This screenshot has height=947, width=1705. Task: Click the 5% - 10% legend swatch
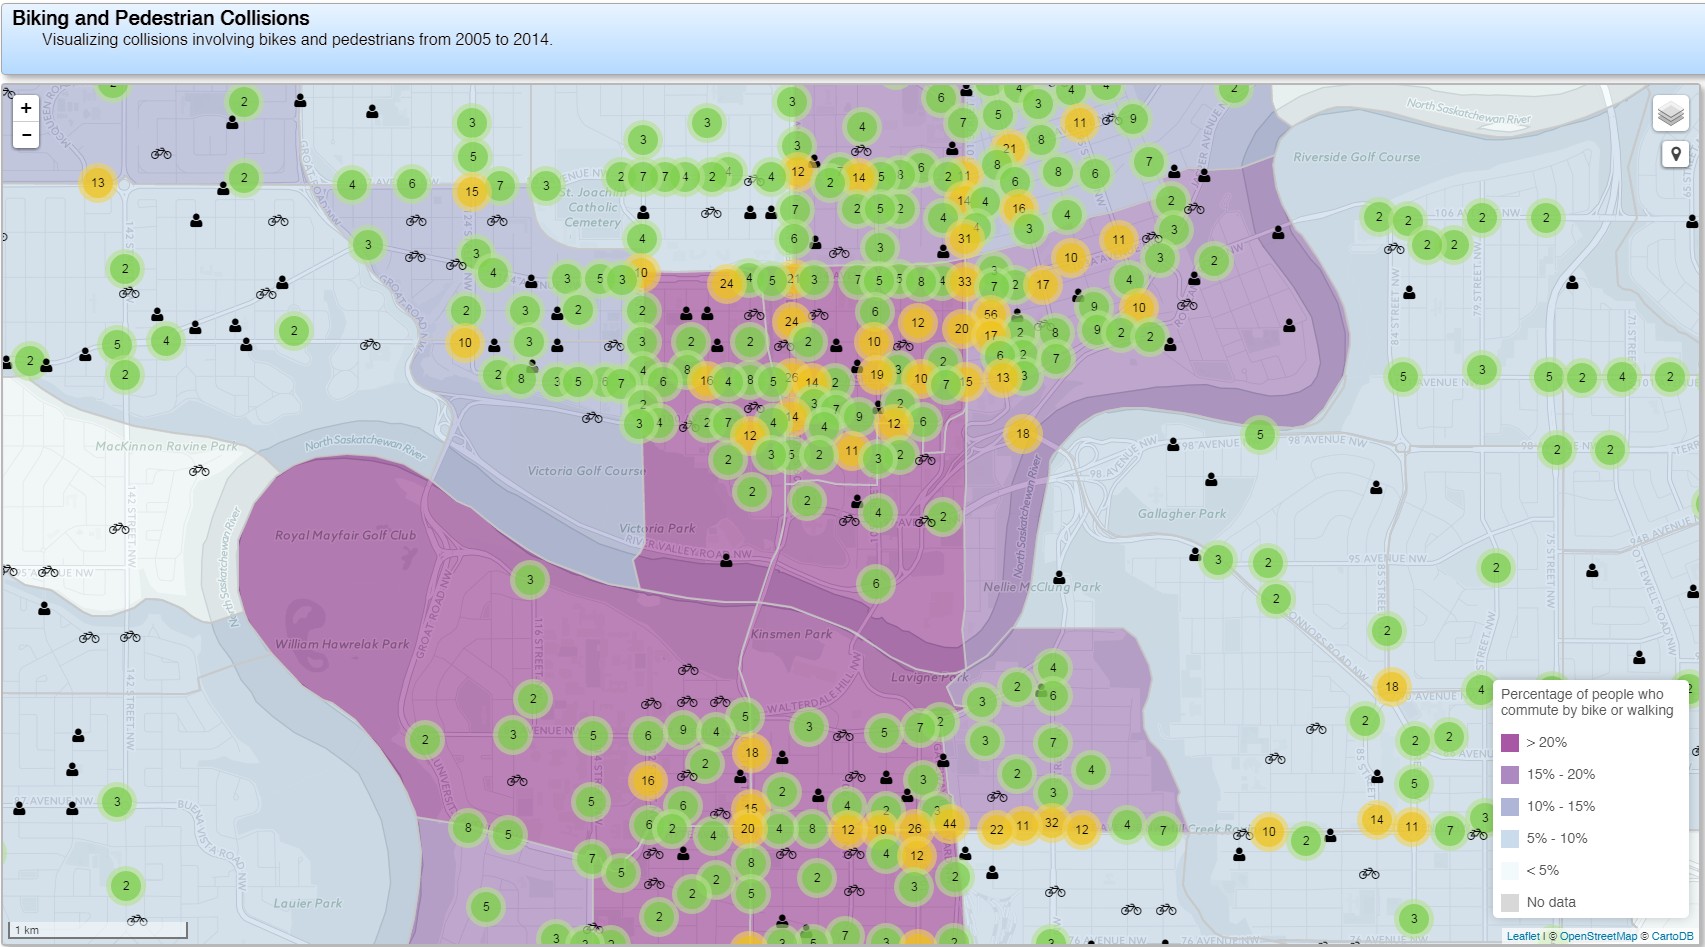click(1510, 838)
